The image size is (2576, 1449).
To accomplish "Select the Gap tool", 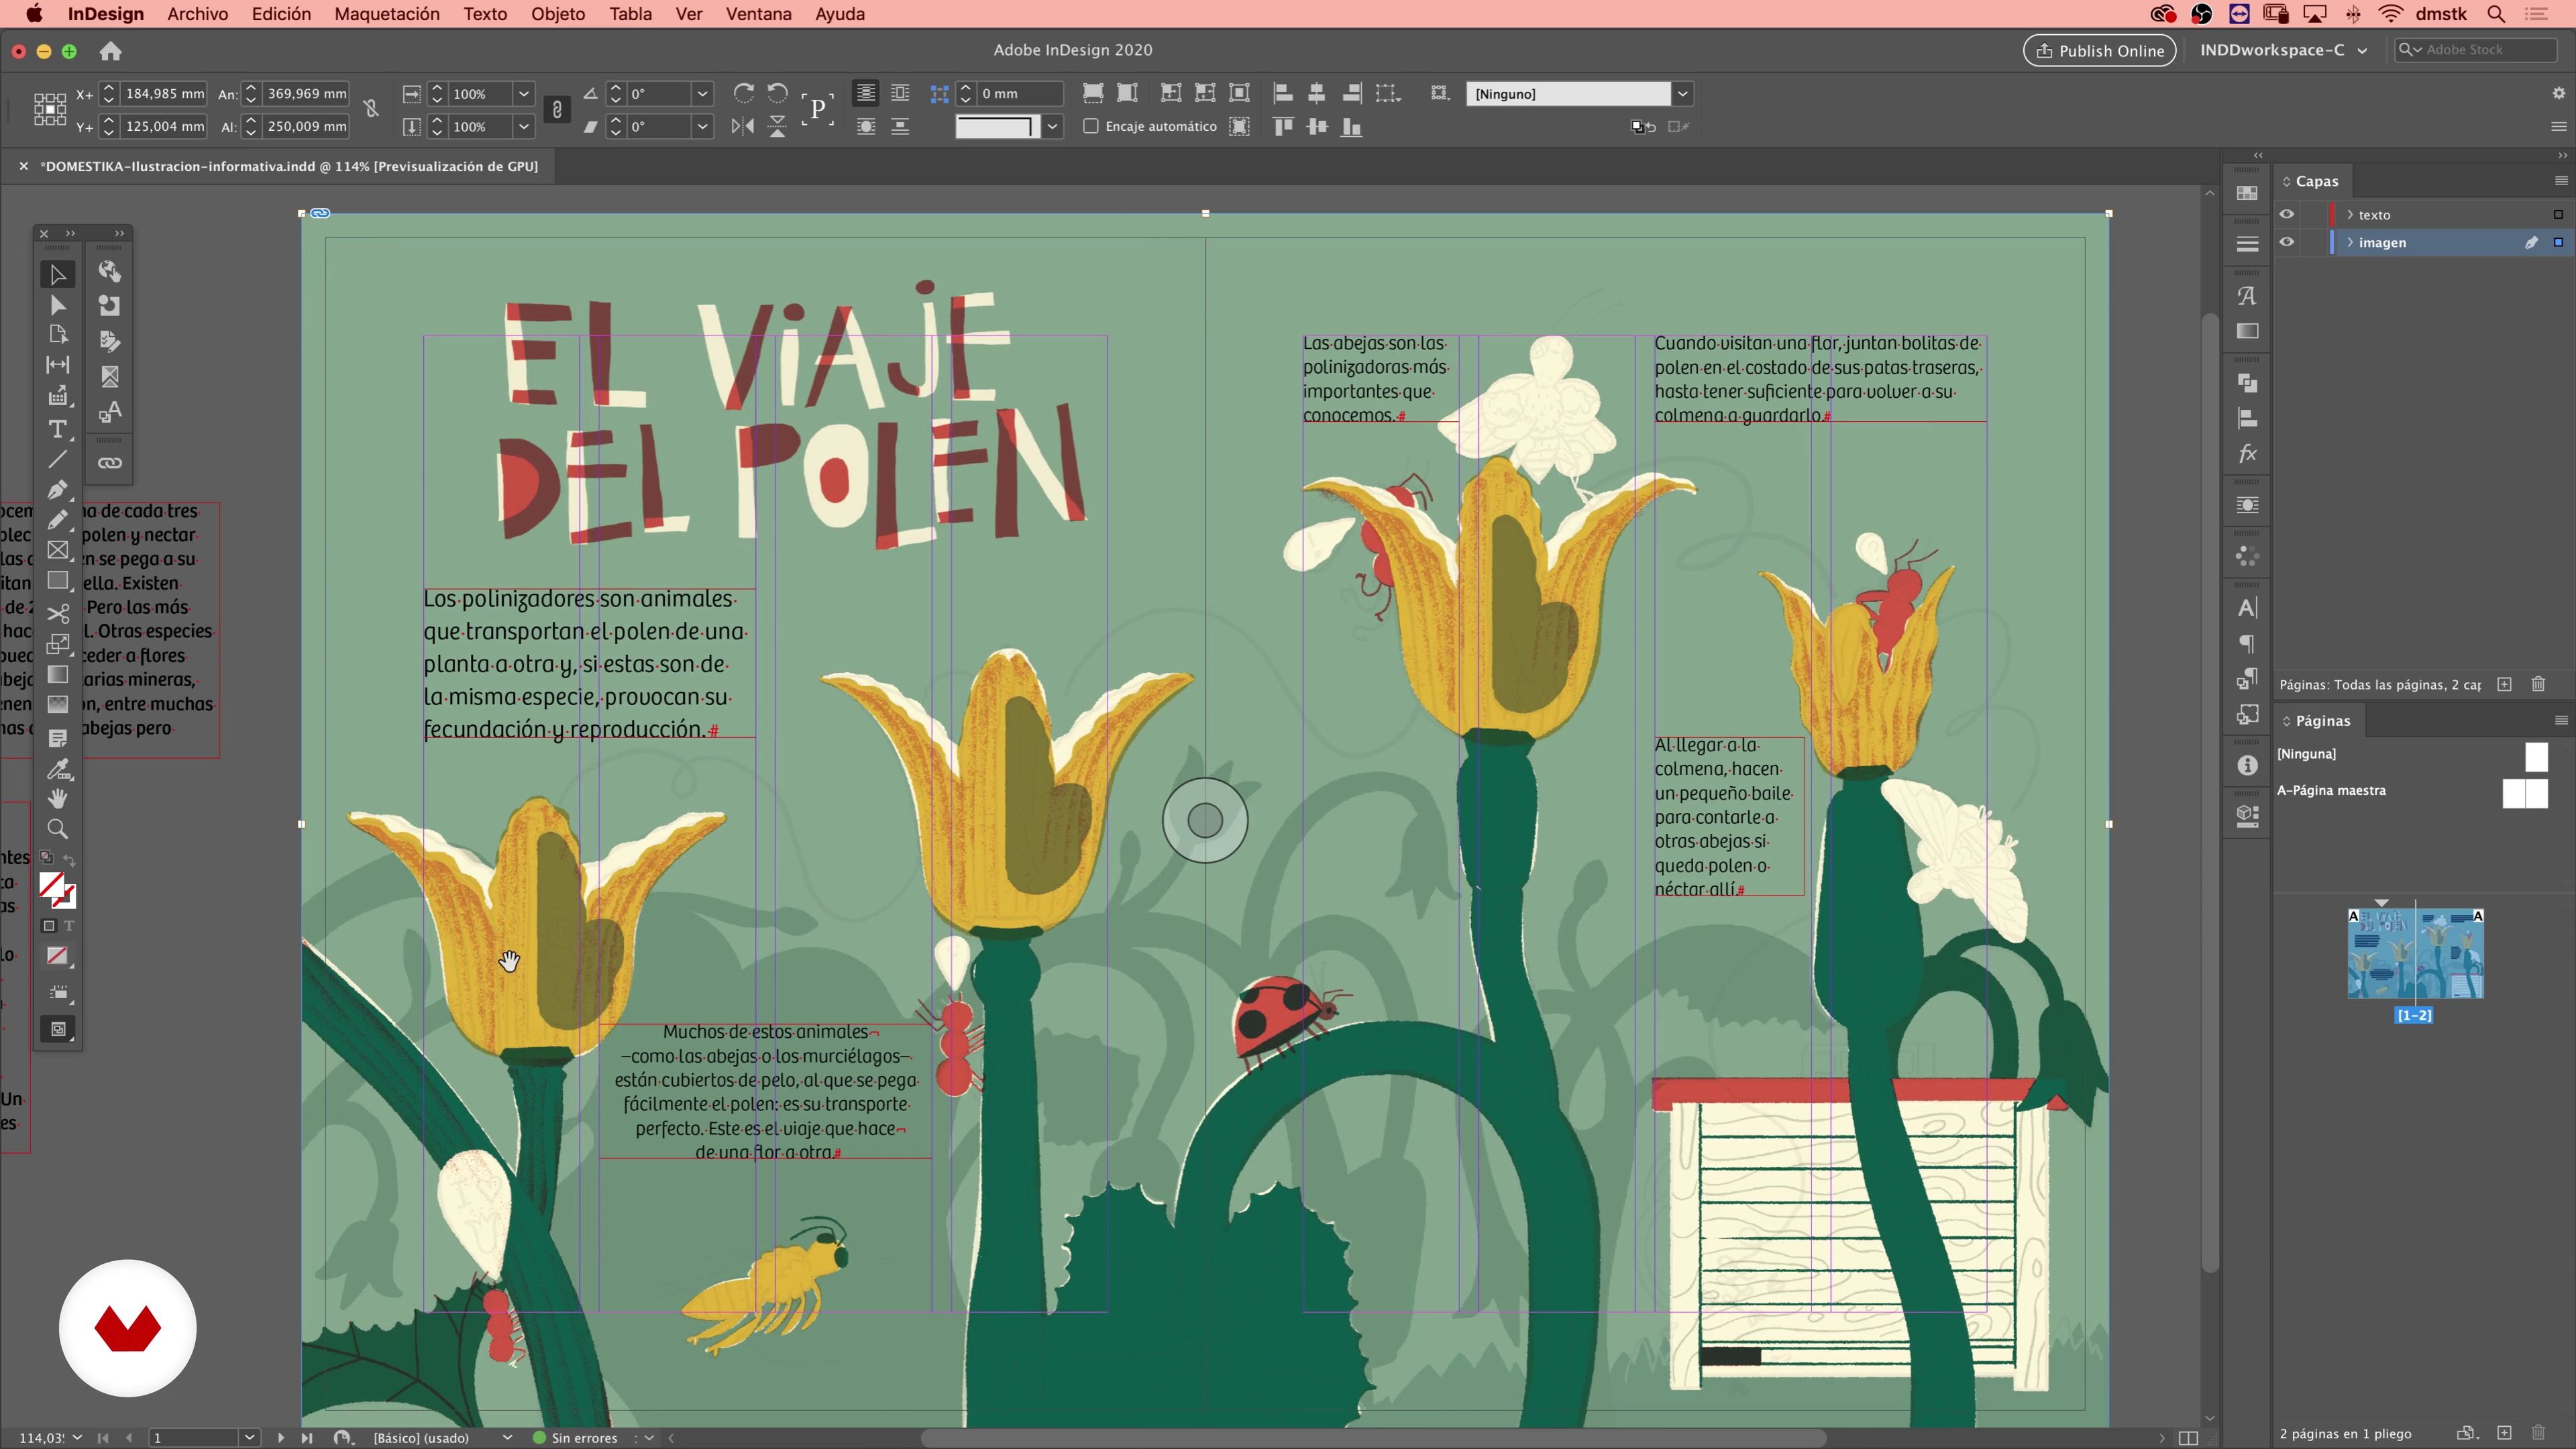I will (x=57, y=365).
